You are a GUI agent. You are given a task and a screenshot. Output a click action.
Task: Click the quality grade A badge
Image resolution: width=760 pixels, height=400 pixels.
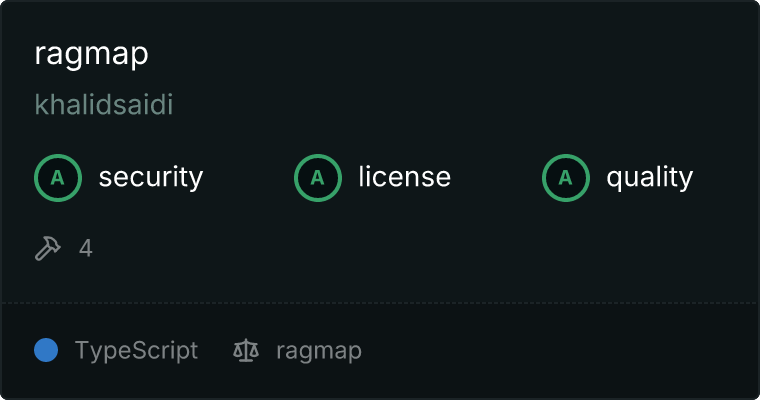pyautogui.click(x=566, y=178)
